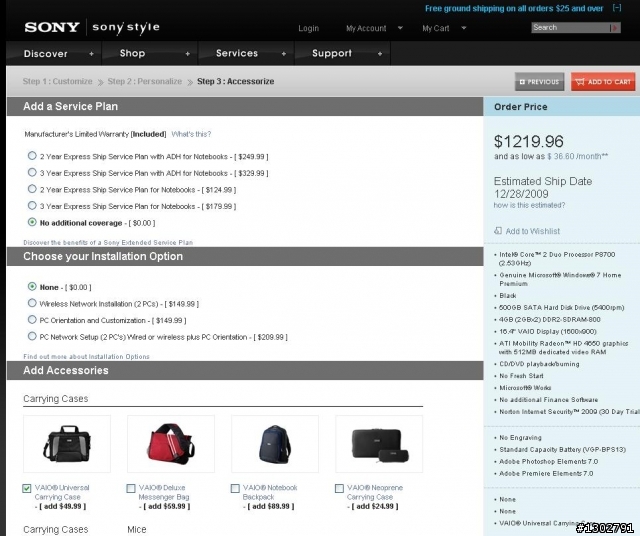The image size is (640, 536).
Task: Expand the Discover menu plus sign
Action: pyautogui.click(x=91, y=53)
